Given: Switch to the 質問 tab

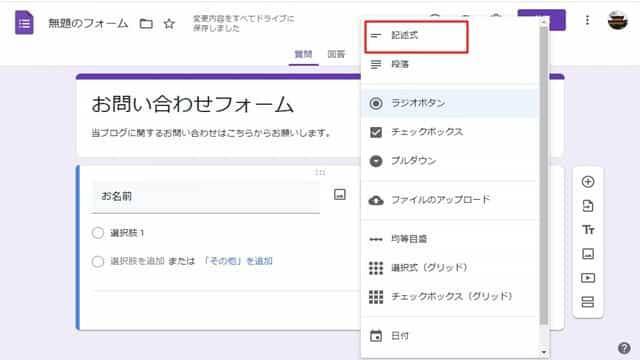Looking at the screenshot, I should click(303, 54).
